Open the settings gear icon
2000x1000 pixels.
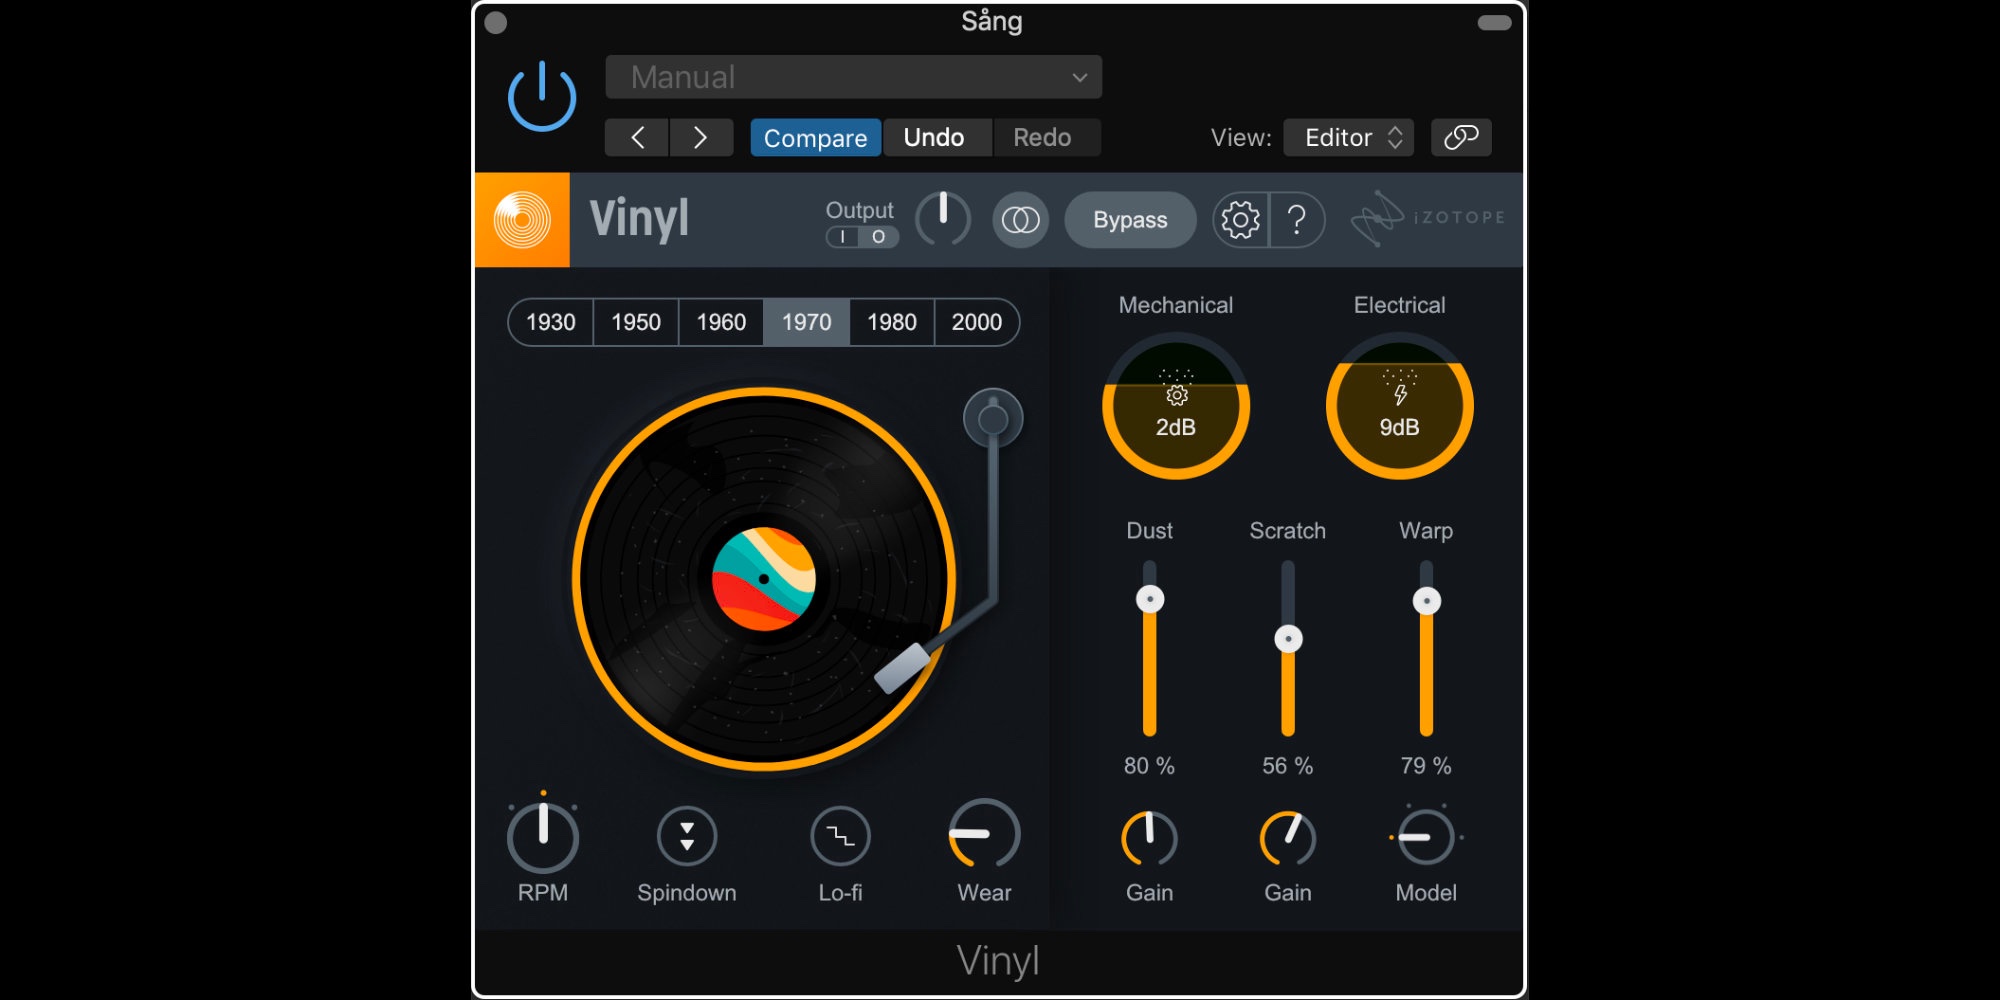(x=1240, y=220)
